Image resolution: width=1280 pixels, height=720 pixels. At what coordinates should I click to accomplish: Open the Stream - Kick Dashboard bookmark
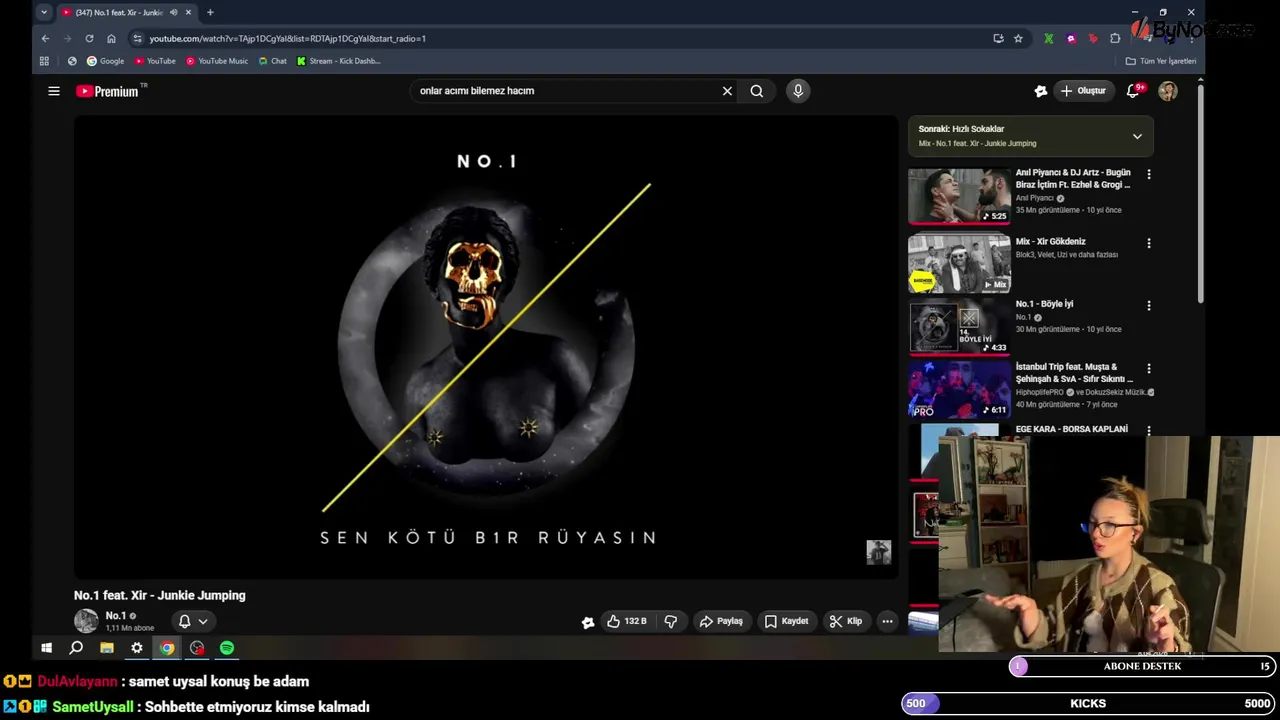pyautogui.click(x=338, y=61)
